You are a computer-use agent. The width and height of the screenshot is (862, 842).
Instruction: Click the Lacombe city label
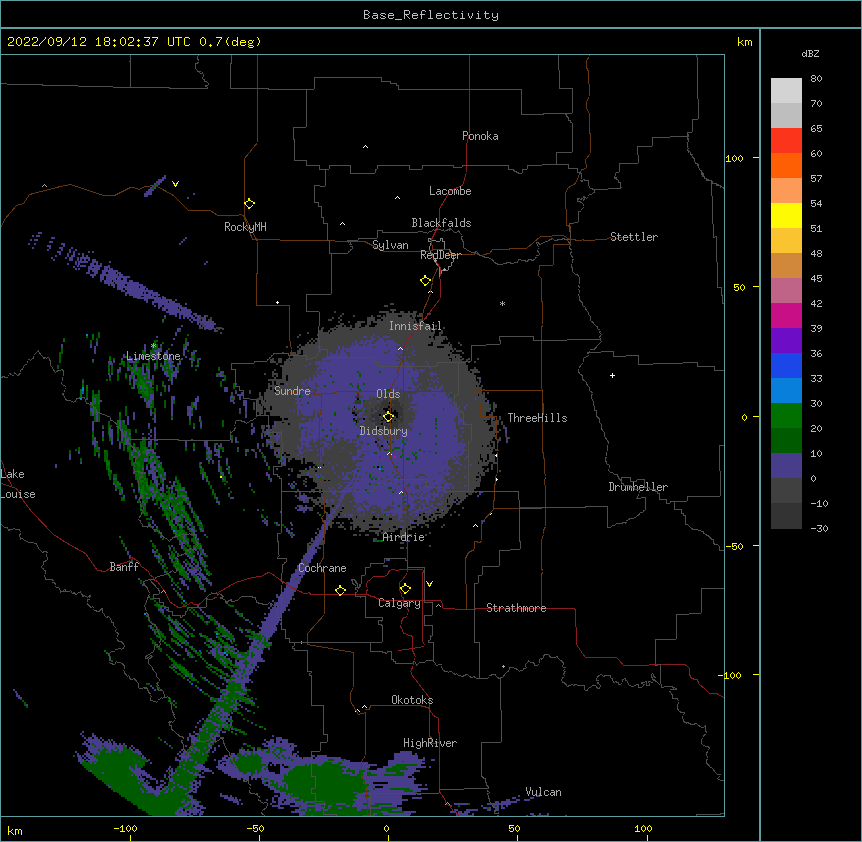pos(450,191)
